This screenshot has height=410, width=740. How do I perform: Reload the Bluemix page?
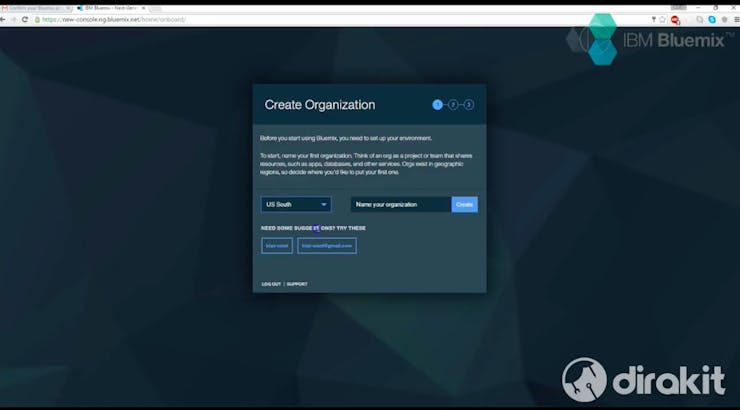point(25,19)
